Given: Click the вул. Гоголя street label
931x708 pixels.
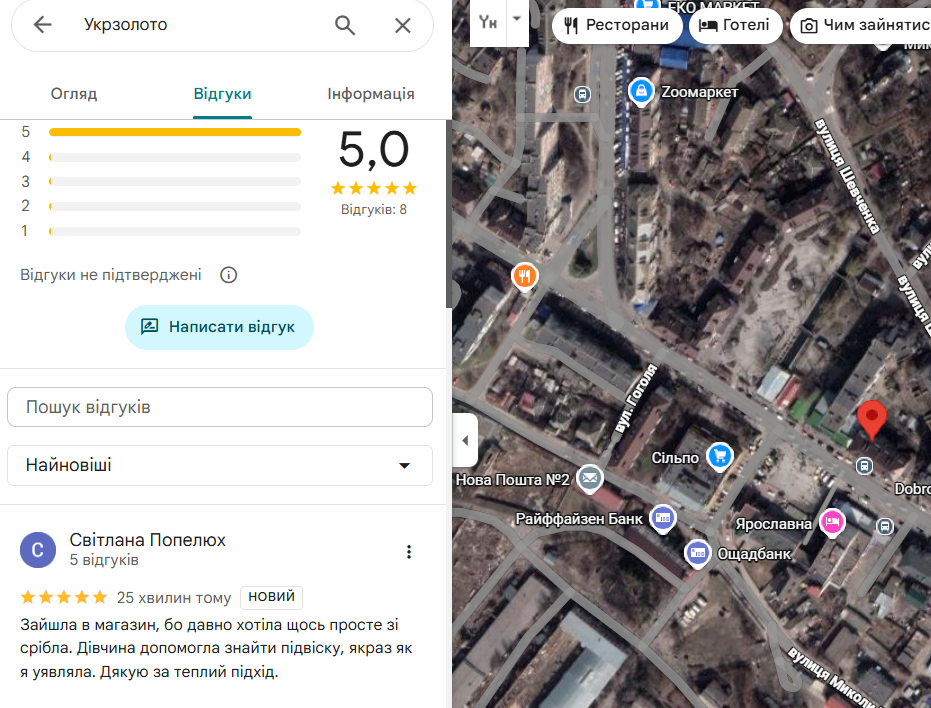Looking at the screenshot, I should point(636,398).
